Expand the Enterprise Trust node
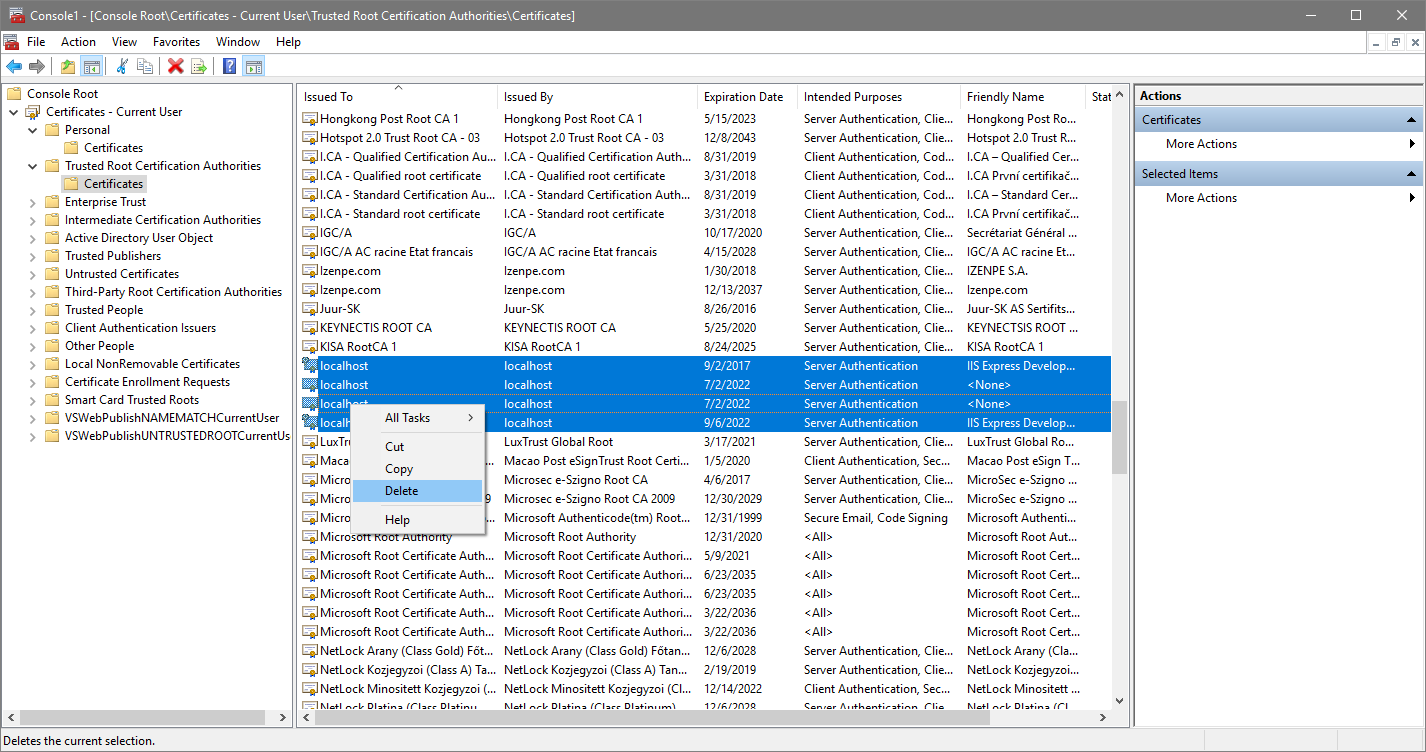The image size is (1426, 752). tap(32, 202)
